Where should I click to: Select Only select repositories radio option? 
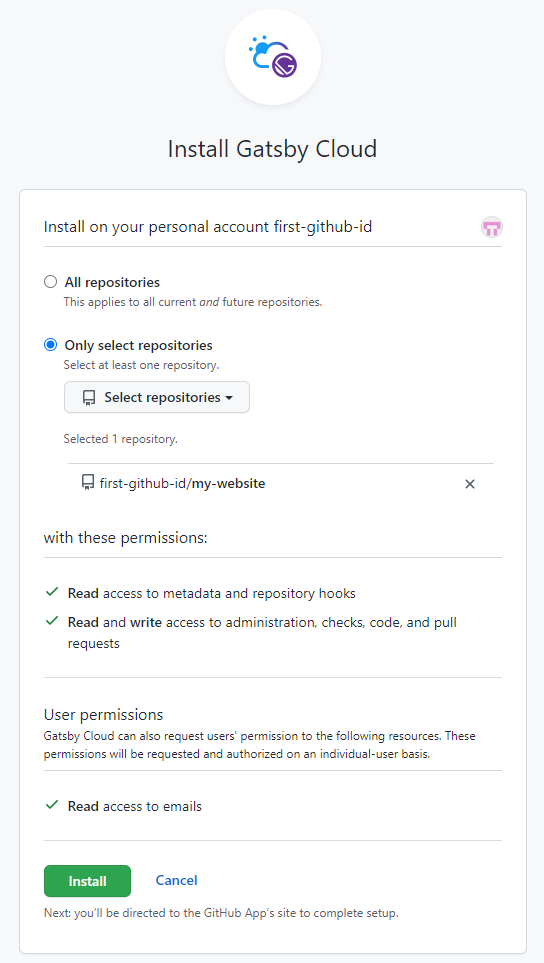pyautogui.click(x=50, y=345)
